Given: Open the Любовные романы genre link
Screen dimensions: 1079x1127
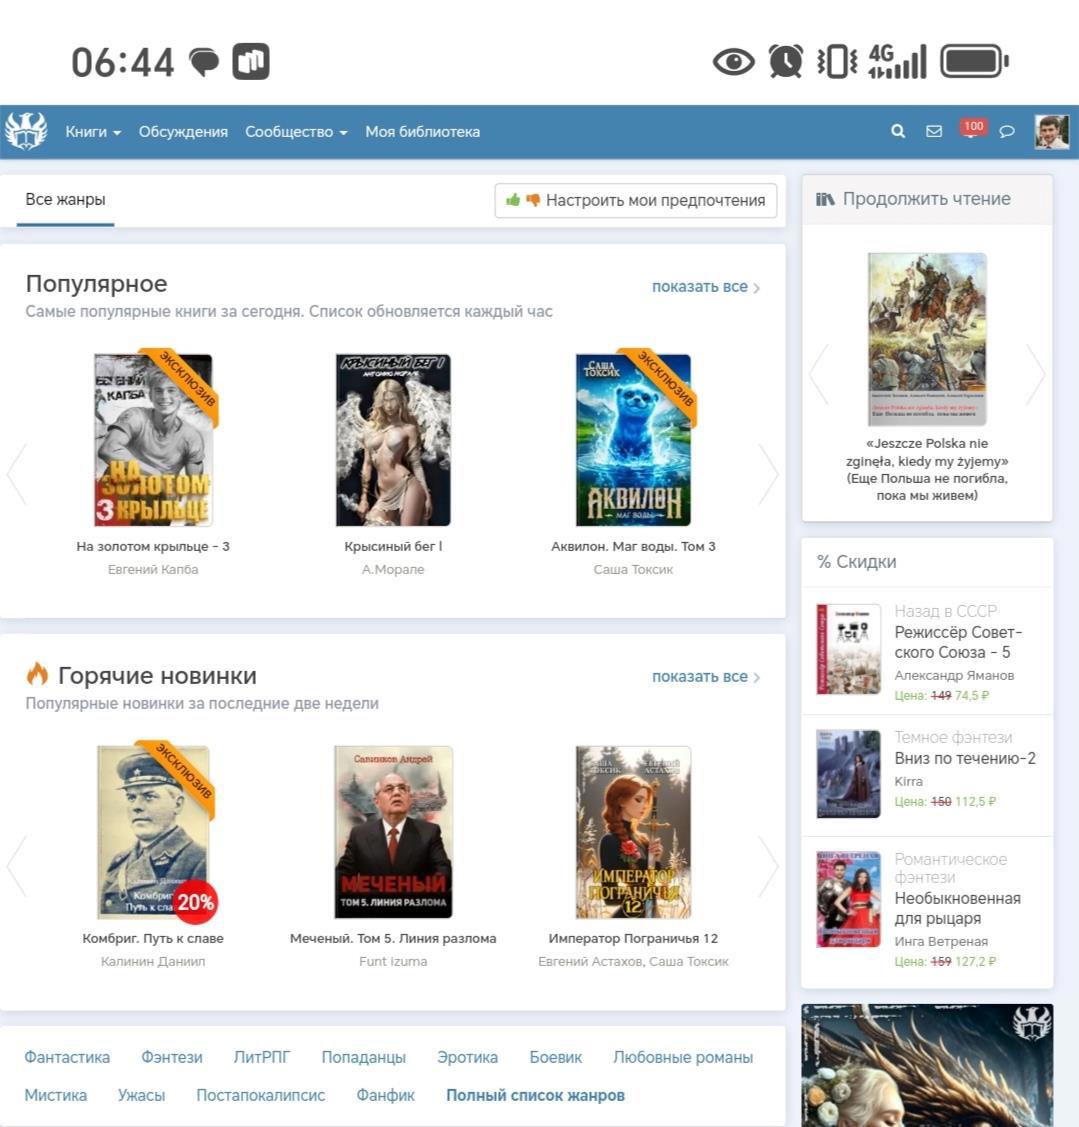Looking at the screenshot, I should [683, 1057].
